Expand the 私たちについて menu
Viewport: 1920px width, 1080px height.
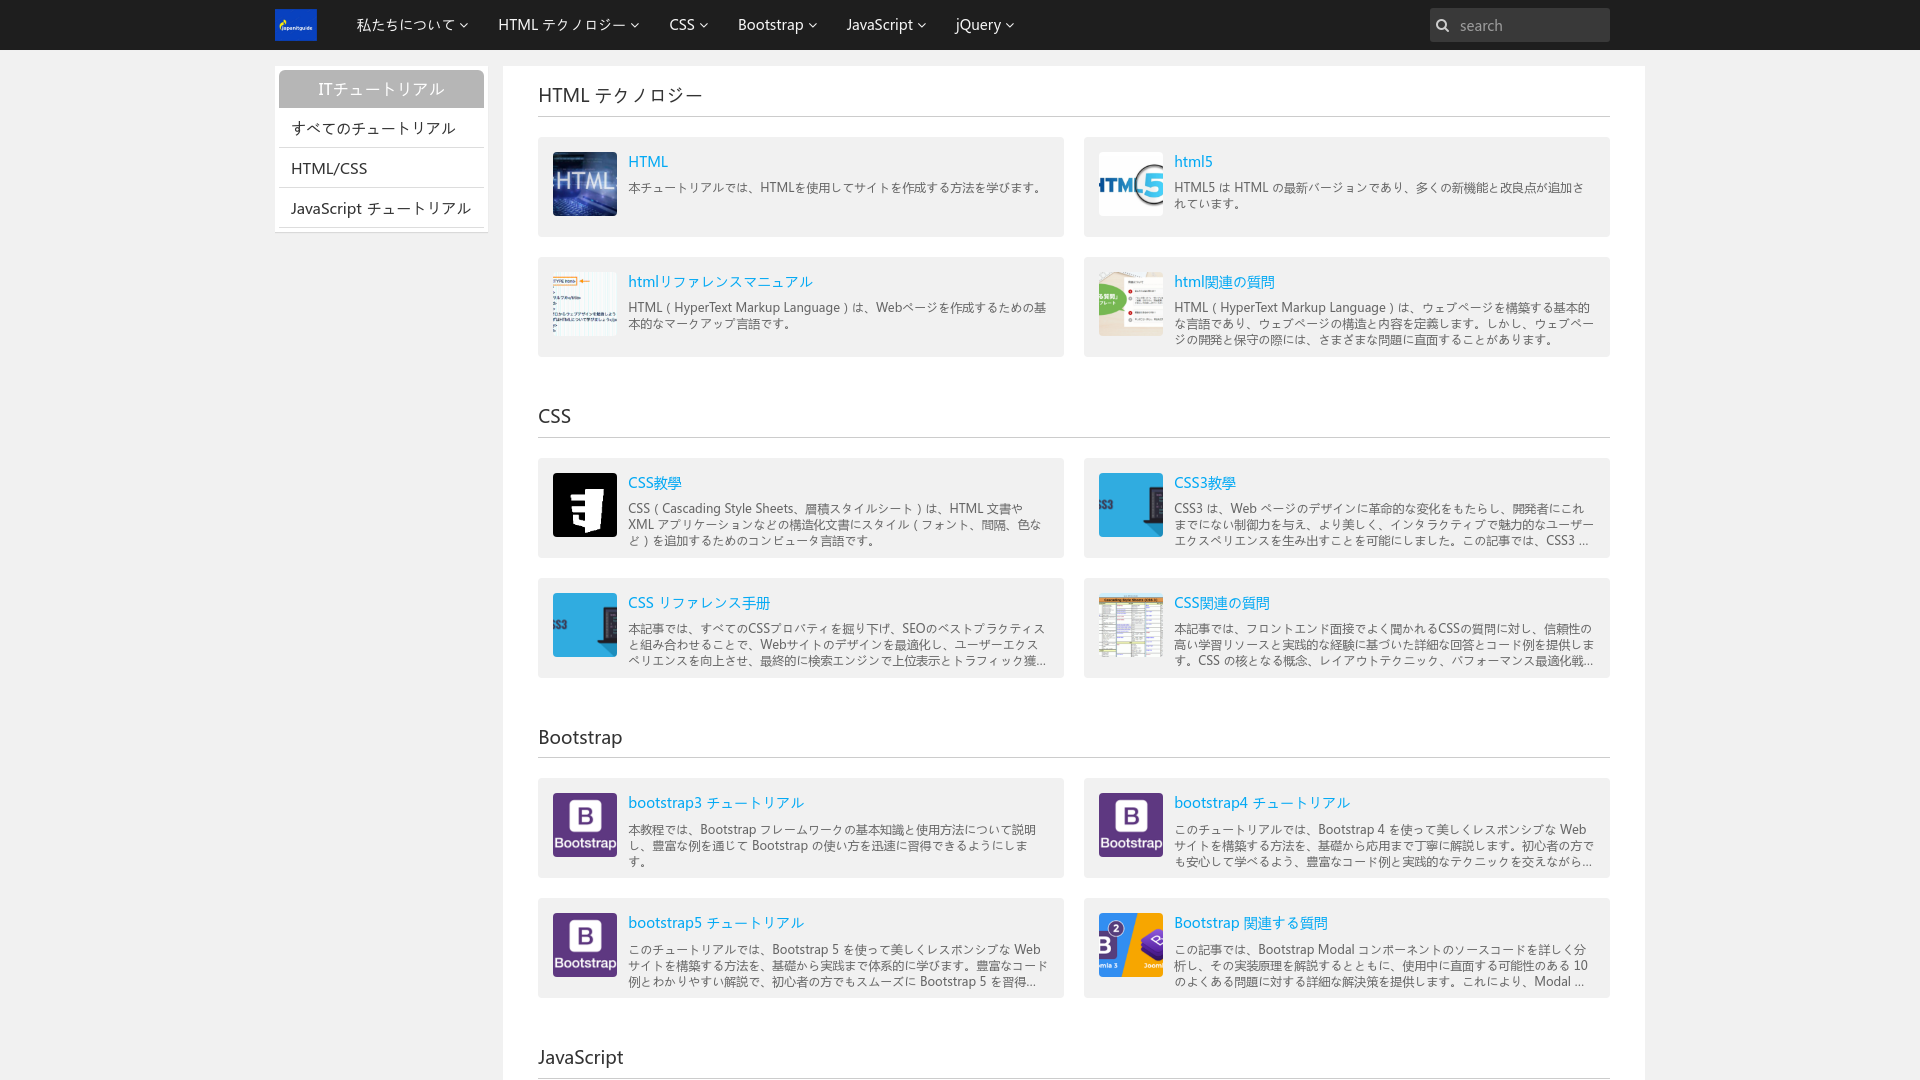click(412, 25)
